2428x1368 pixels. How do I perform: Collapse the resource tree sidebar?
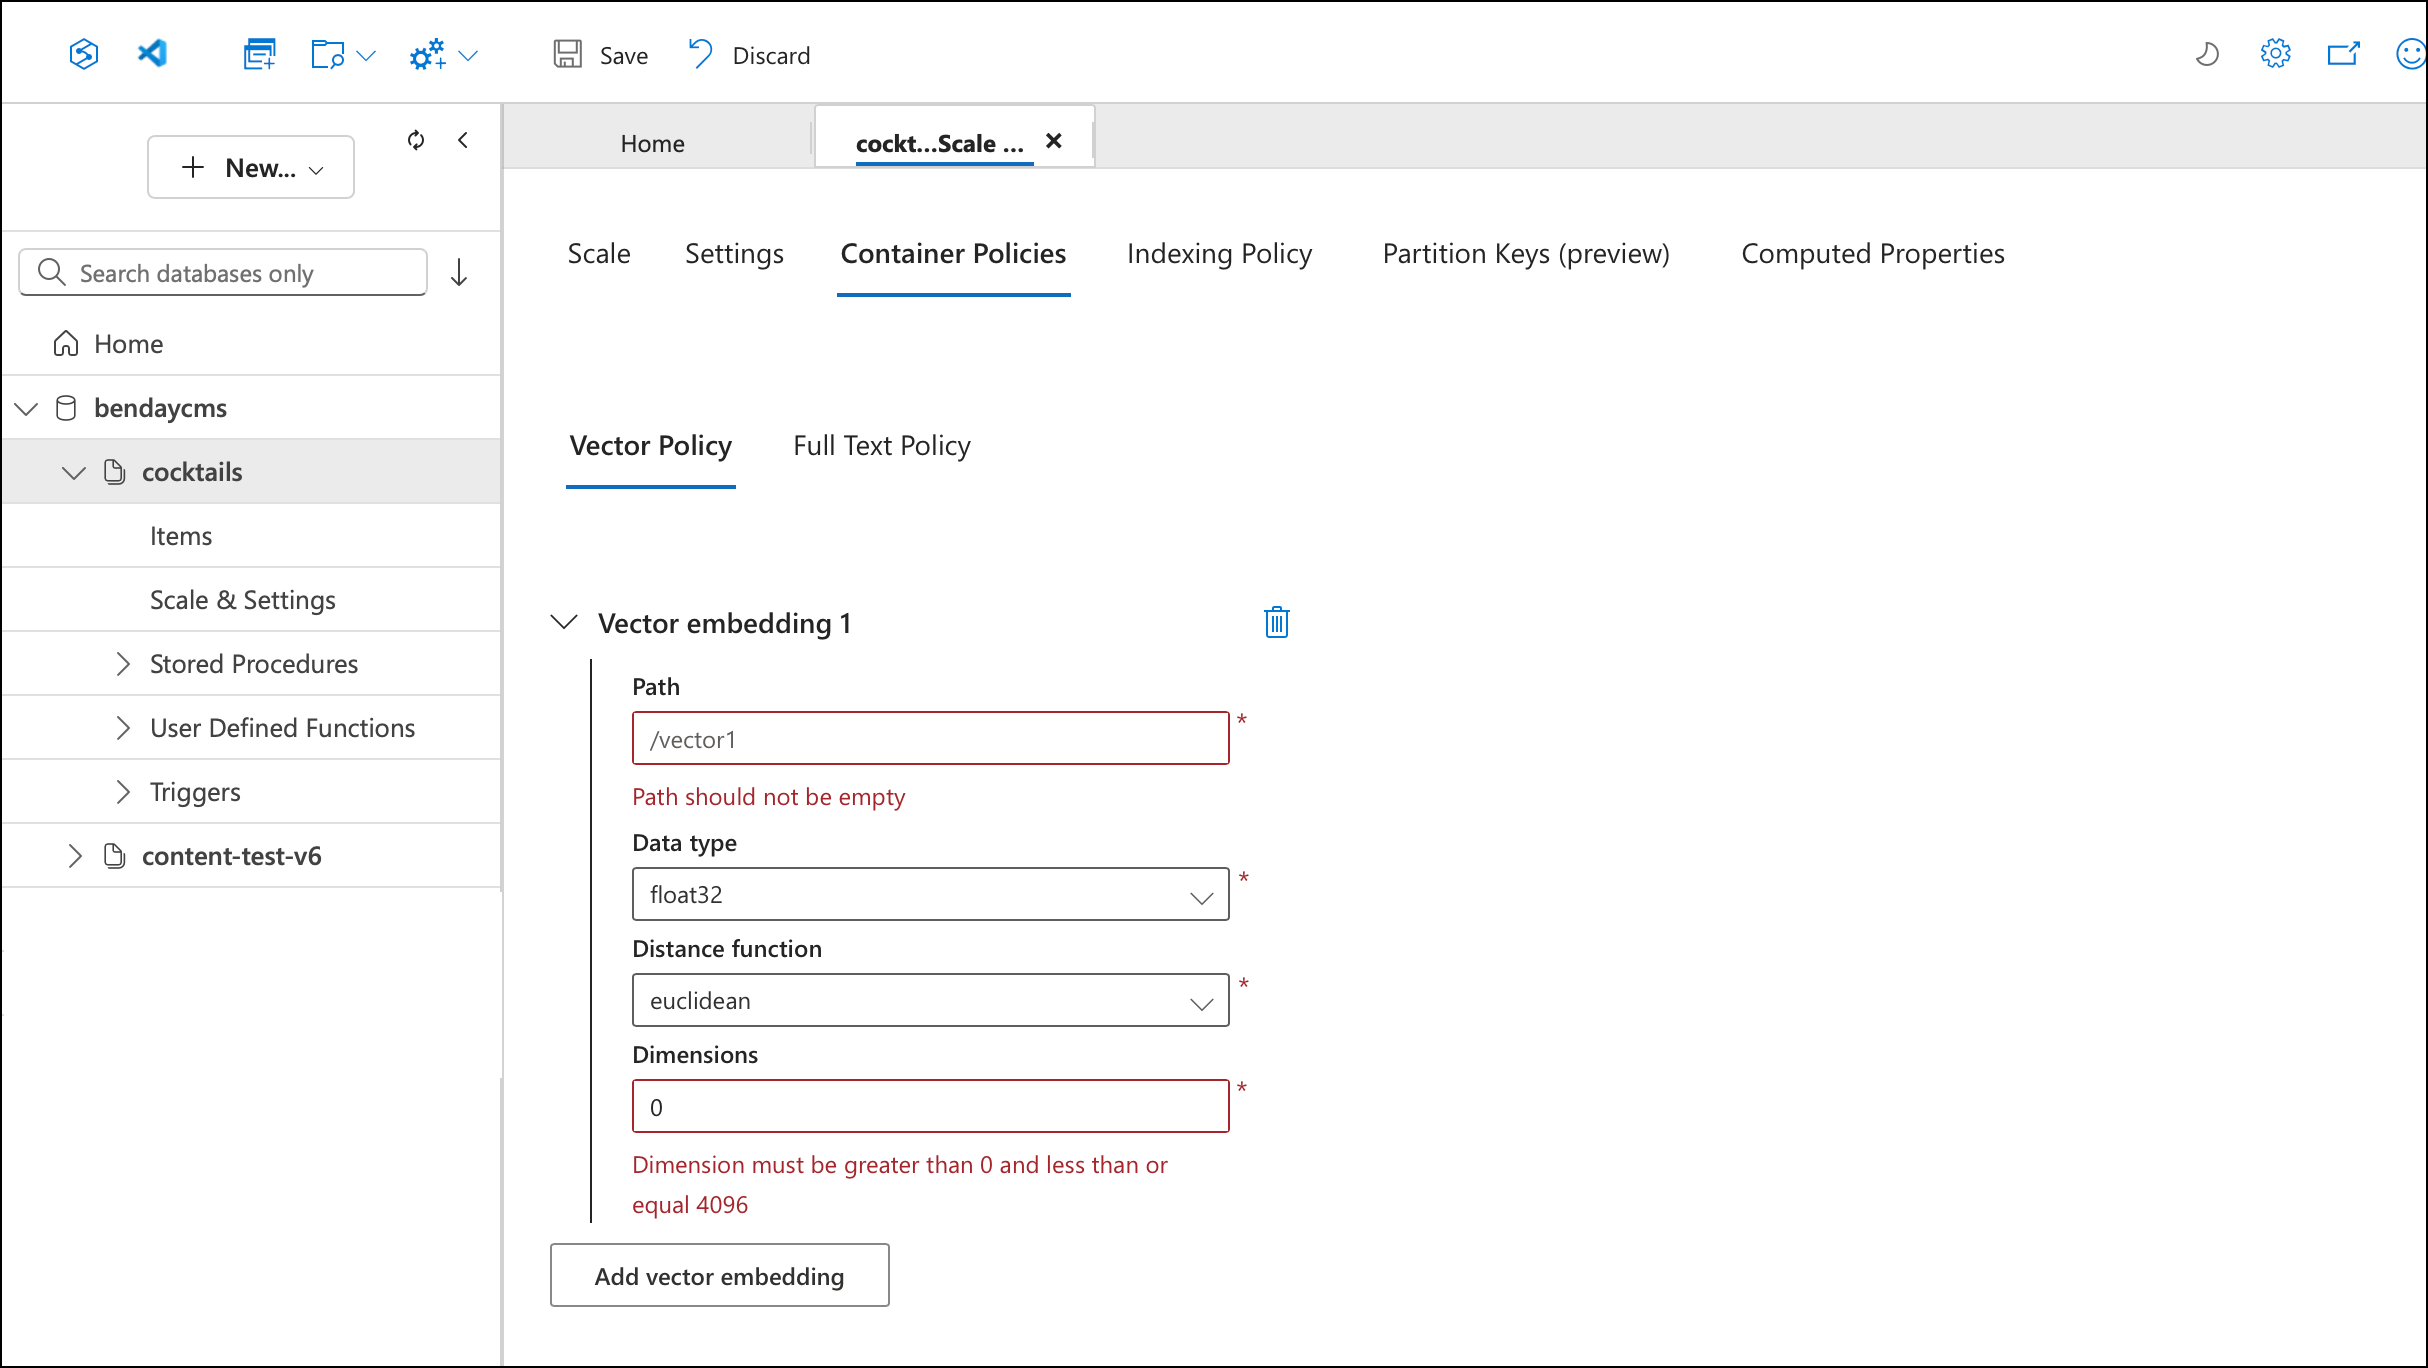click(463, 140)
